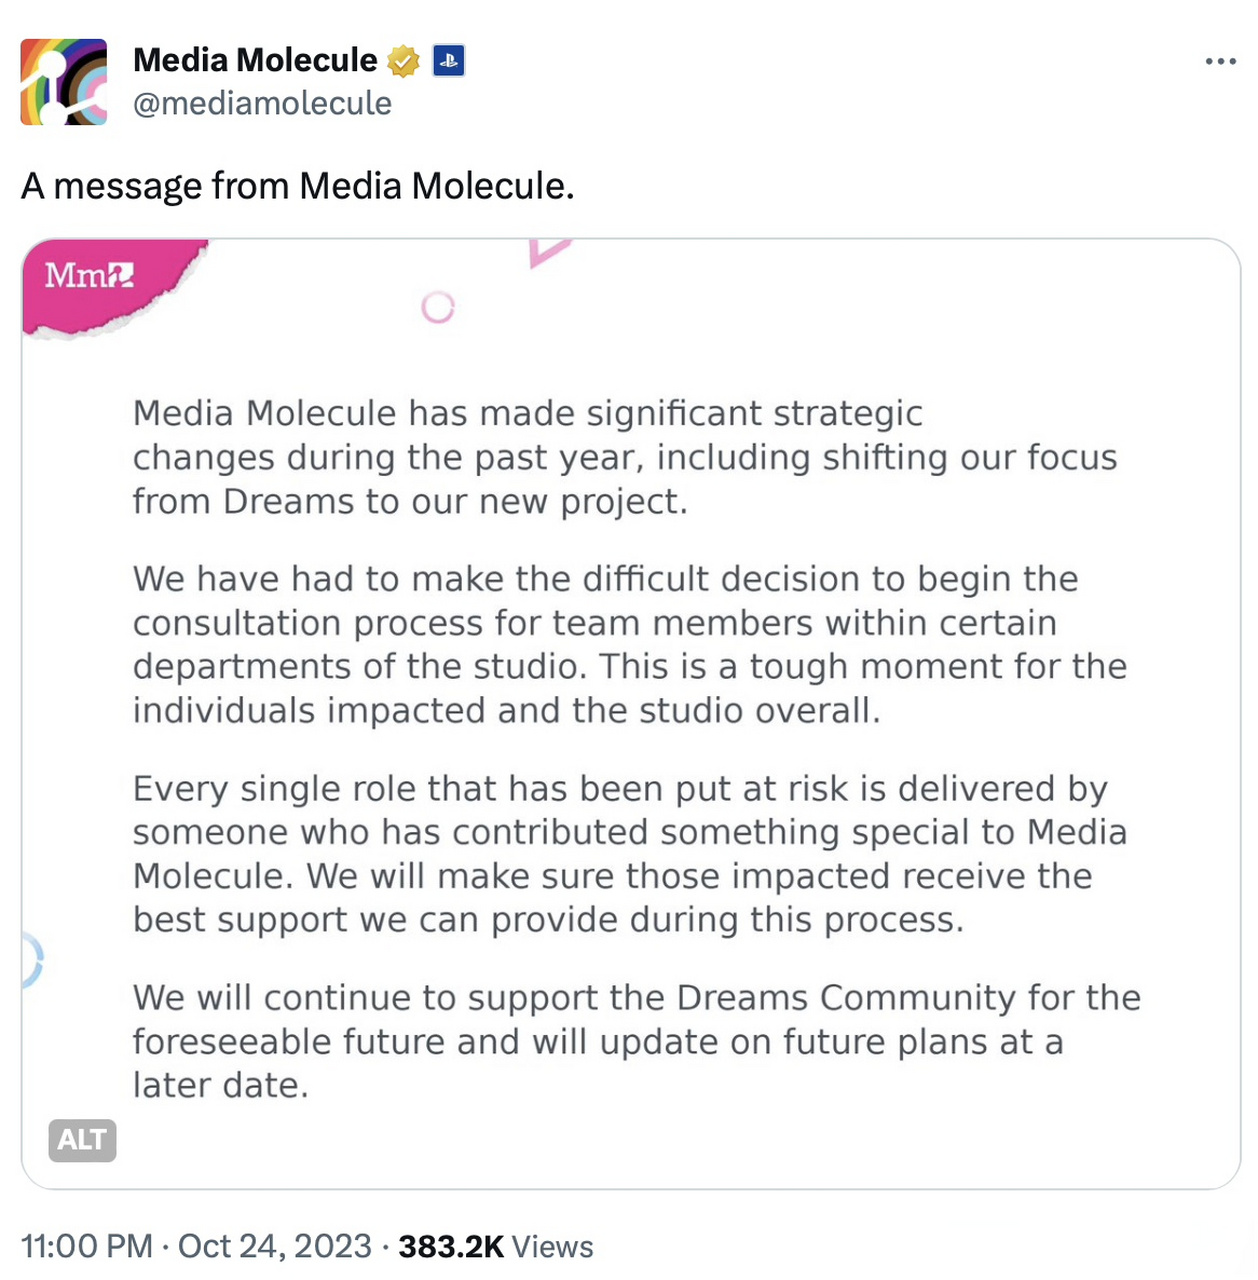Click the PlayStation affiliate badge icon
Image resolution: width=1258 pixels, height=1280 pixels.
(x=448, y=61)
